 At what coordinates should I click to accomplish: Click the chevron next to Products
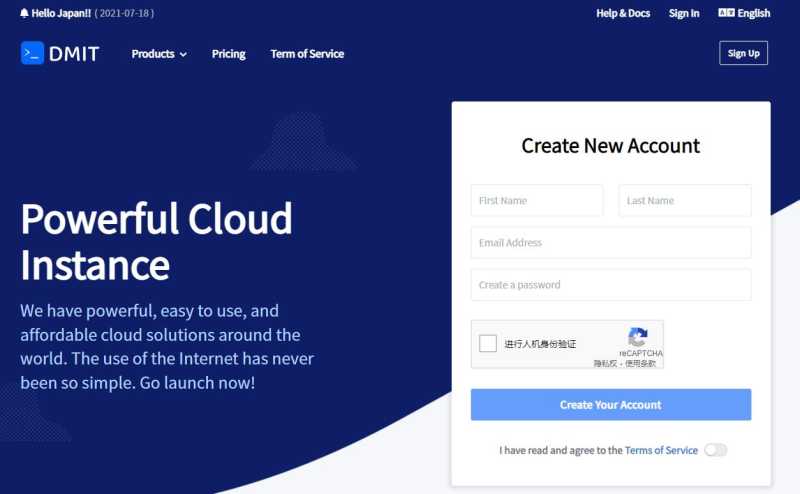point(183,55)
